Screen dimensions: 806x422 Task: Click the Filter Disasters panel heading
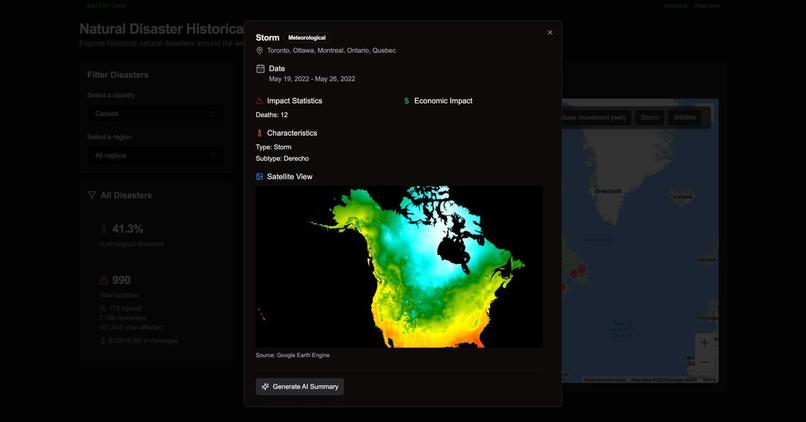(x=118, y=75)
